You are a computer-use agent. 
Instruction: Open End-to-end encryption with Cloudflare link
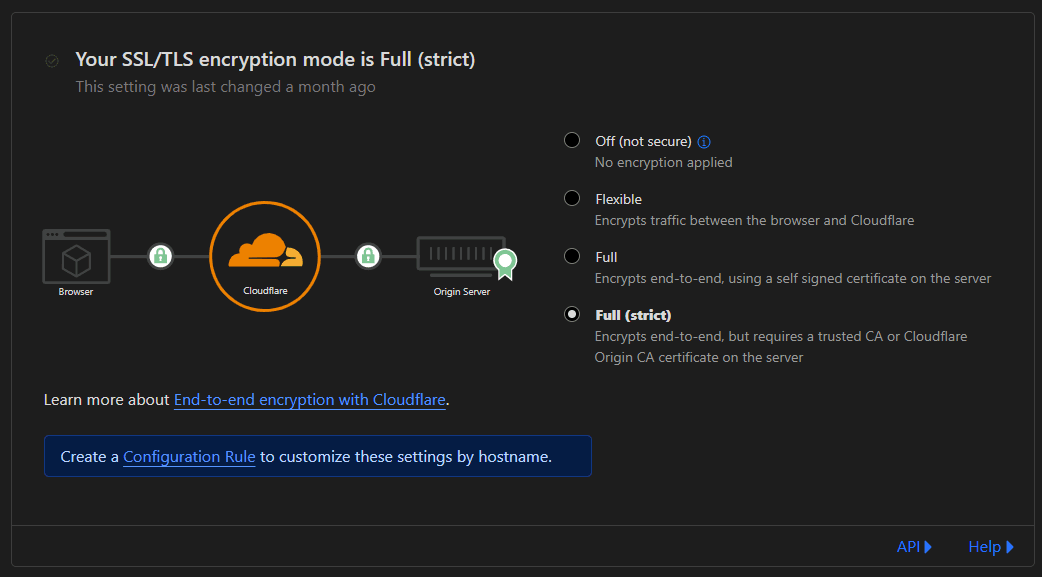pyautogui.click(x=310, y=399)
